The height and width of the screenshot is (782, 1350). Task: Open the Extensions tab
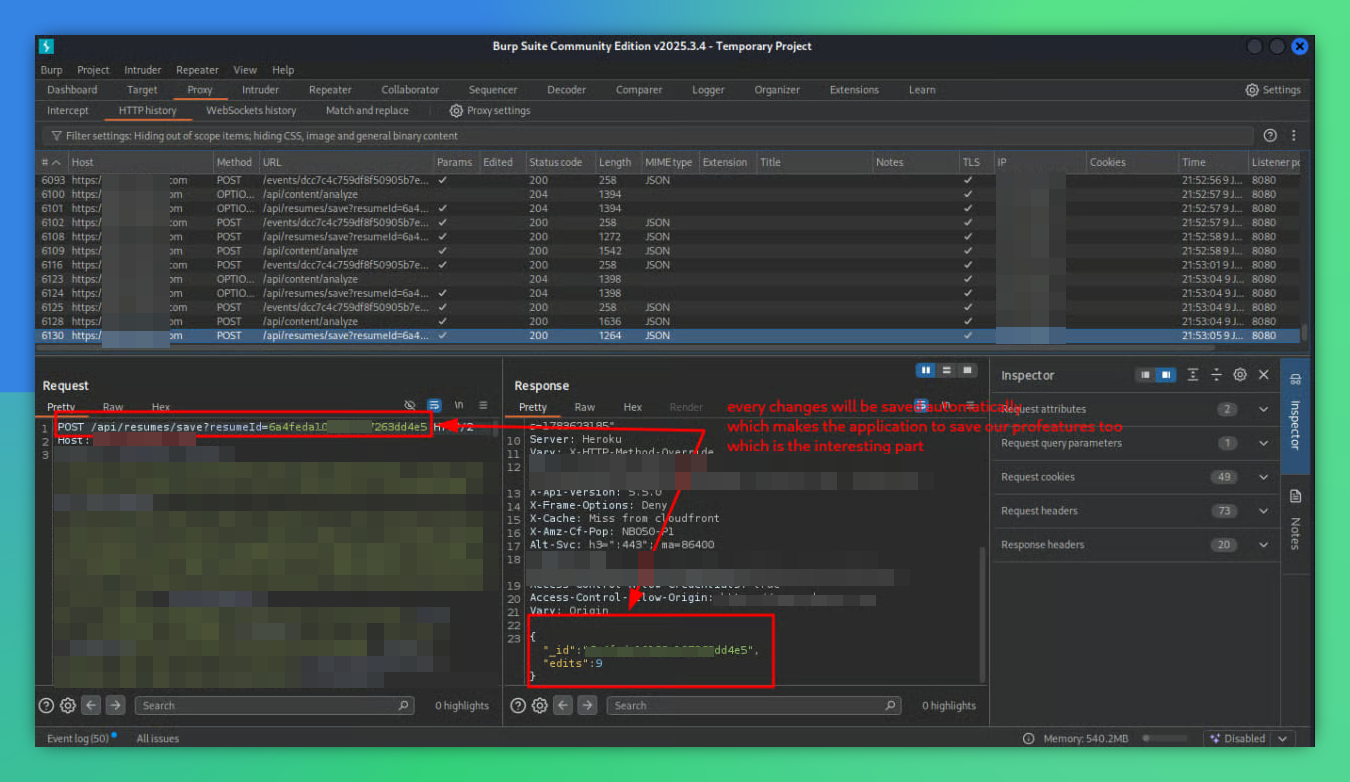854,90
